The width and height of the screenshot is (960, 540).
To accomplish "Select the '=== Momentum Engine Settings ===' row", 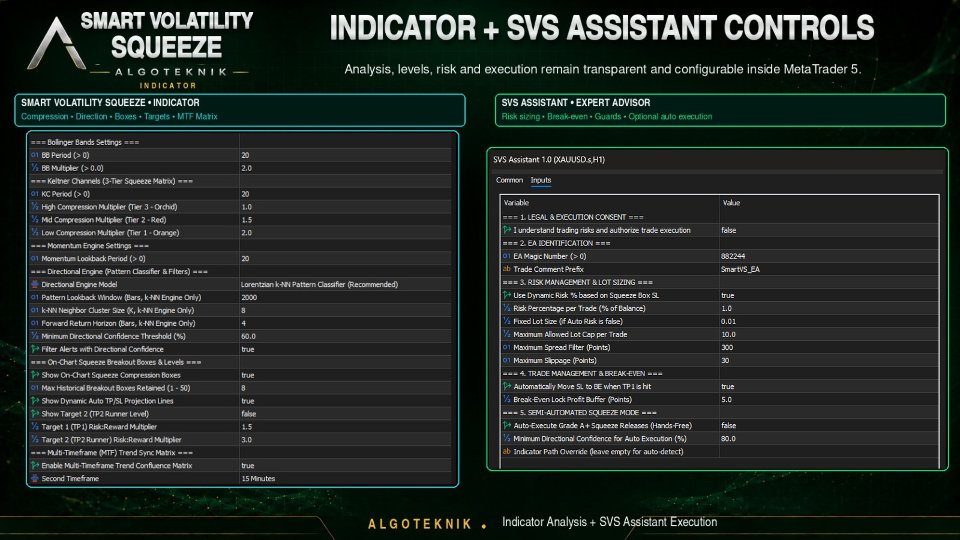I will (241, 246).
